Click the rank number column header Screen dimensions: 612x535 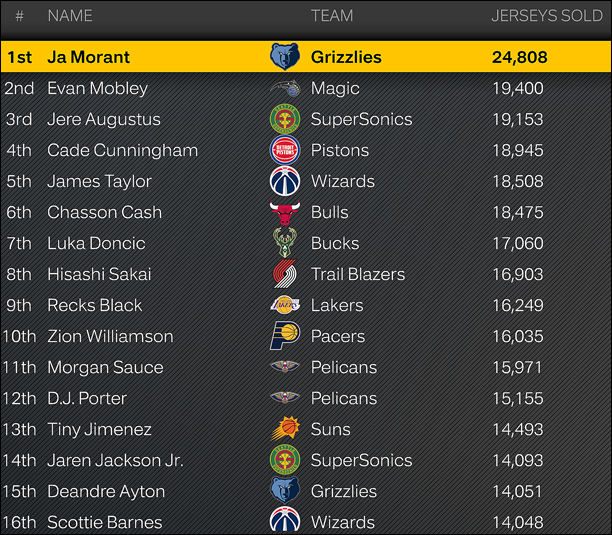20,16
